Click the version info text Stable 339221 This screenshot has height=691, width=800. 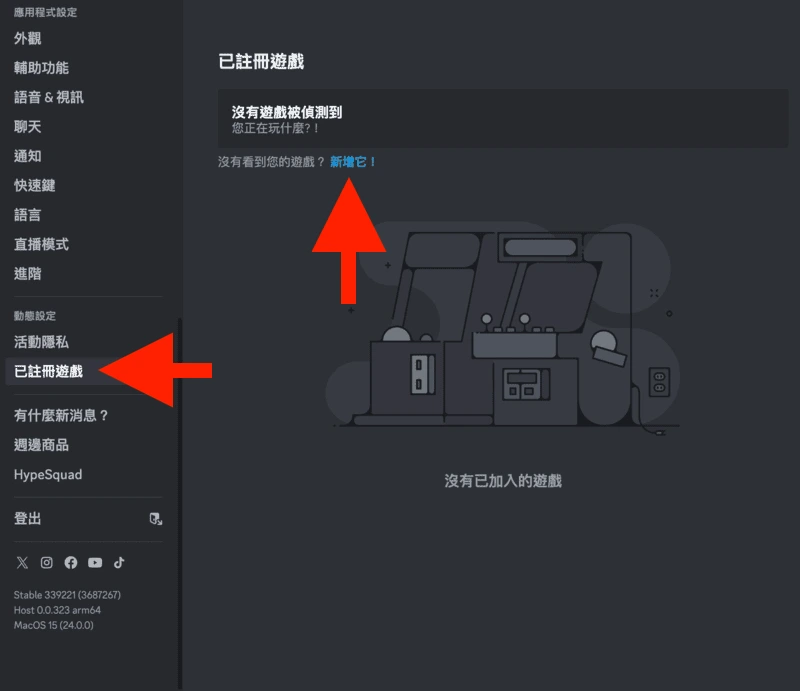coord(67,595)
